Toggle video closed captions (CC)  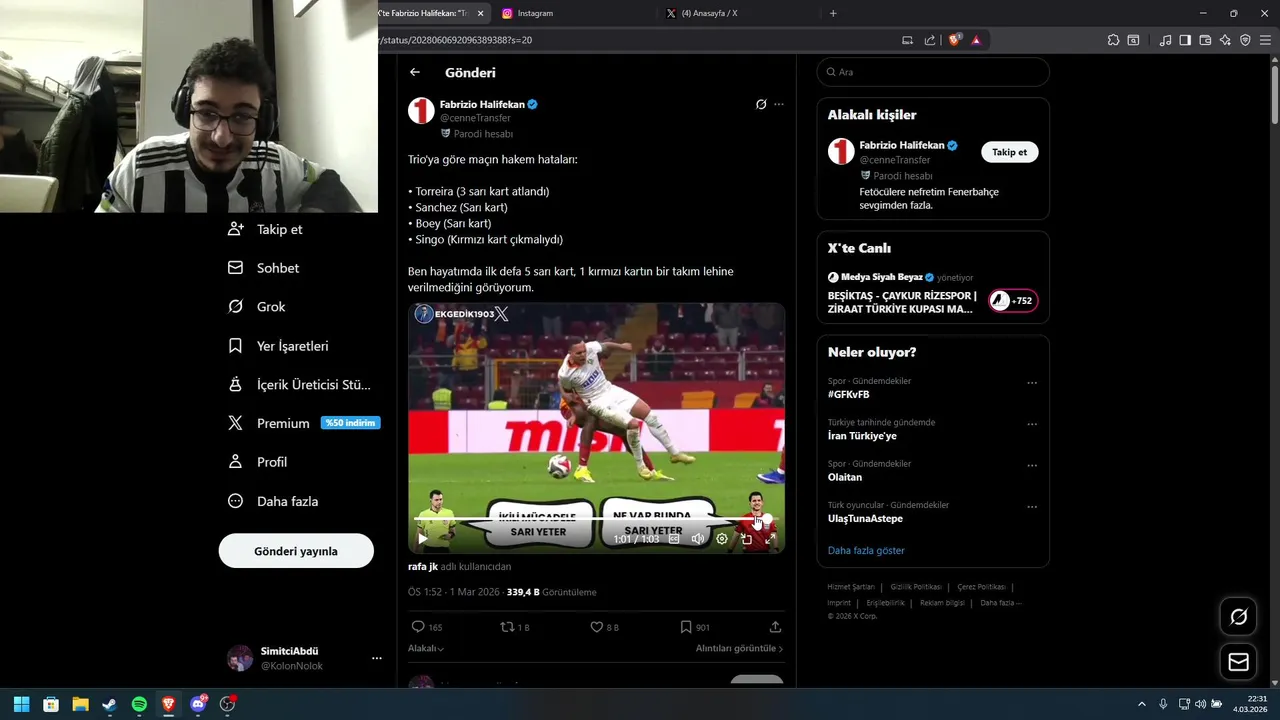point(674,538)
